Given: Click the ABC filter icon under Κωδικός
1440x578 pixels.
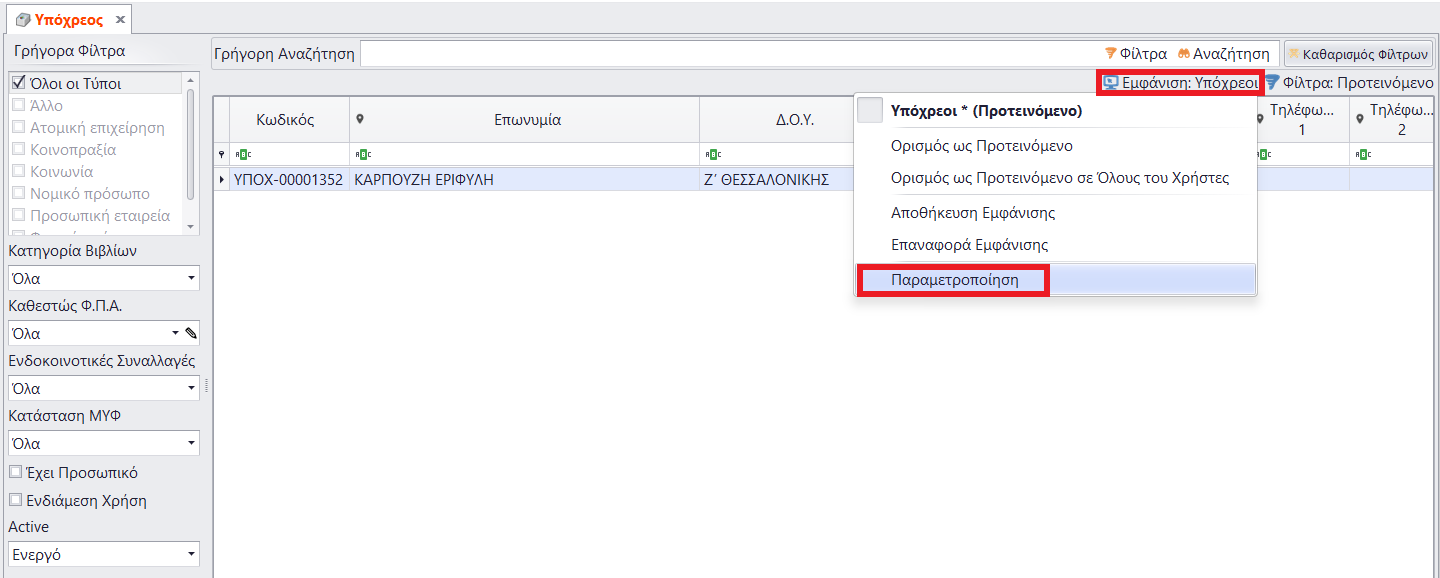Looking at the screenshot, I should pyautogui.click(x=241, y=155).
